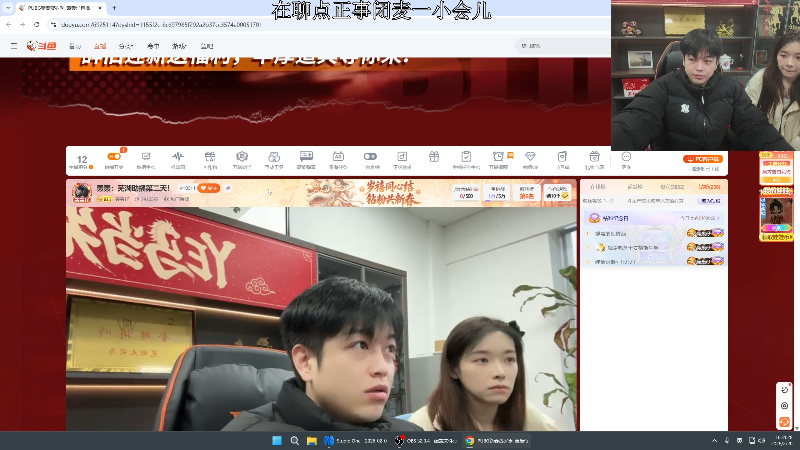Open the data center presentation icon
Screen dimensions: 800x450
pyautogui.click(x=146, y=157)
